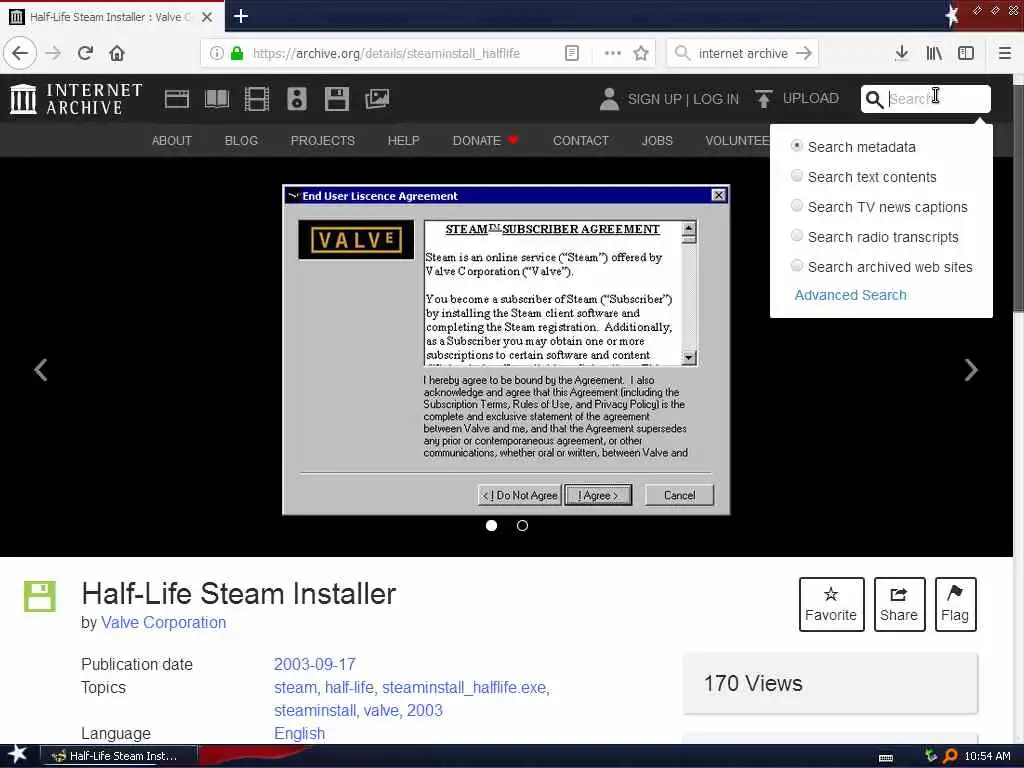Screen dimensions: 1024x768
Task: Open the Web media icon
Action: tap(176, 99)
